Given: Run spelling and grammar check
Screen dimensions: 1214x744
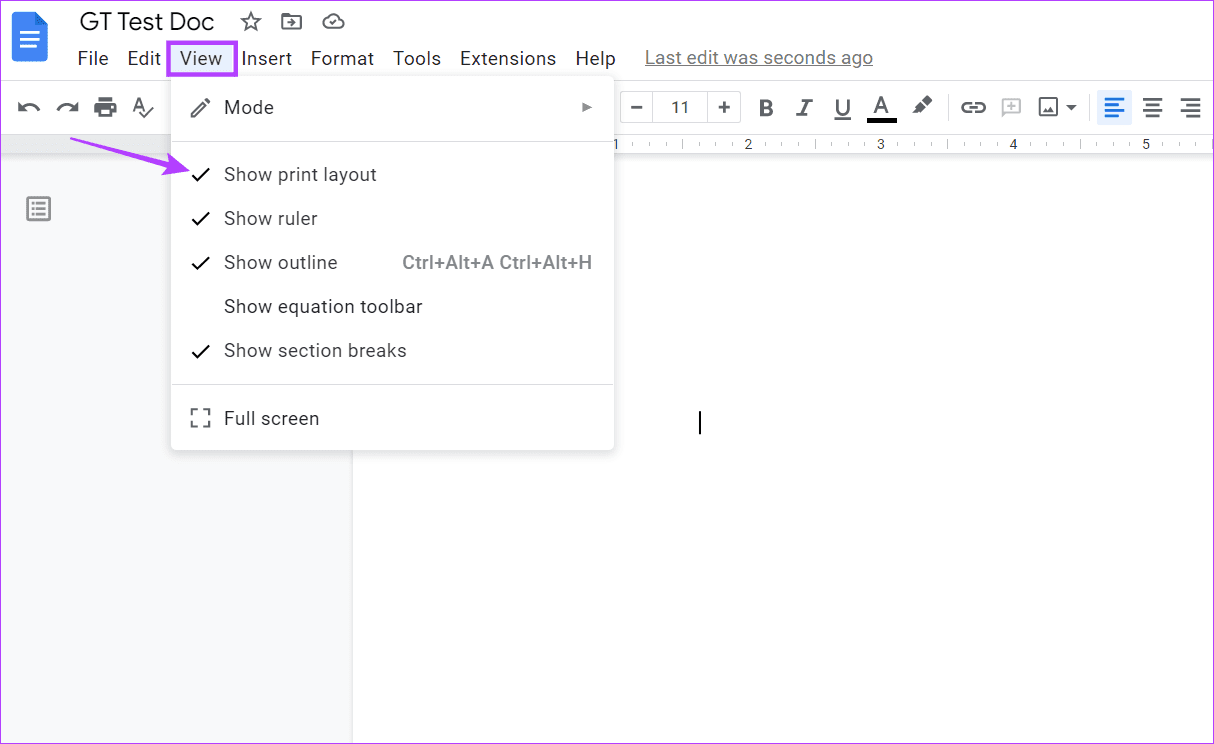Looking at the screenshot, I should [143, 107].
